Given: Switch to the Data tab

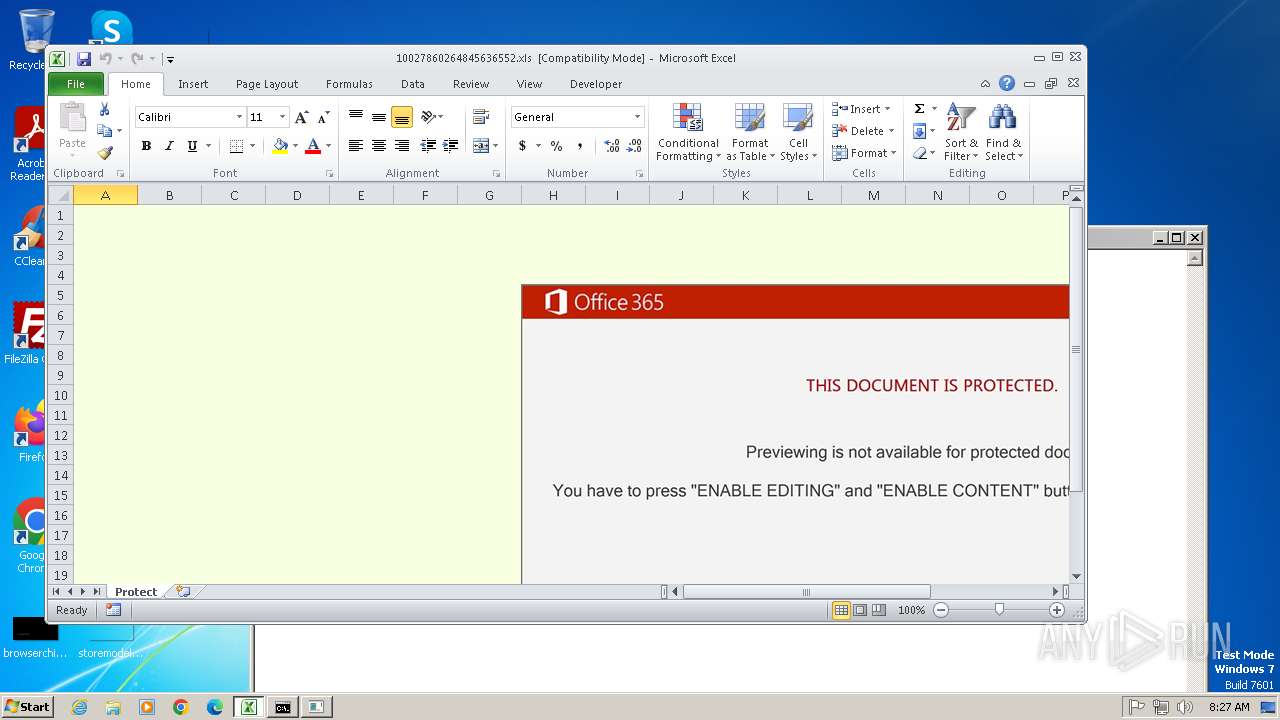Looking at the screenshot, I should [x=413, y=84].
